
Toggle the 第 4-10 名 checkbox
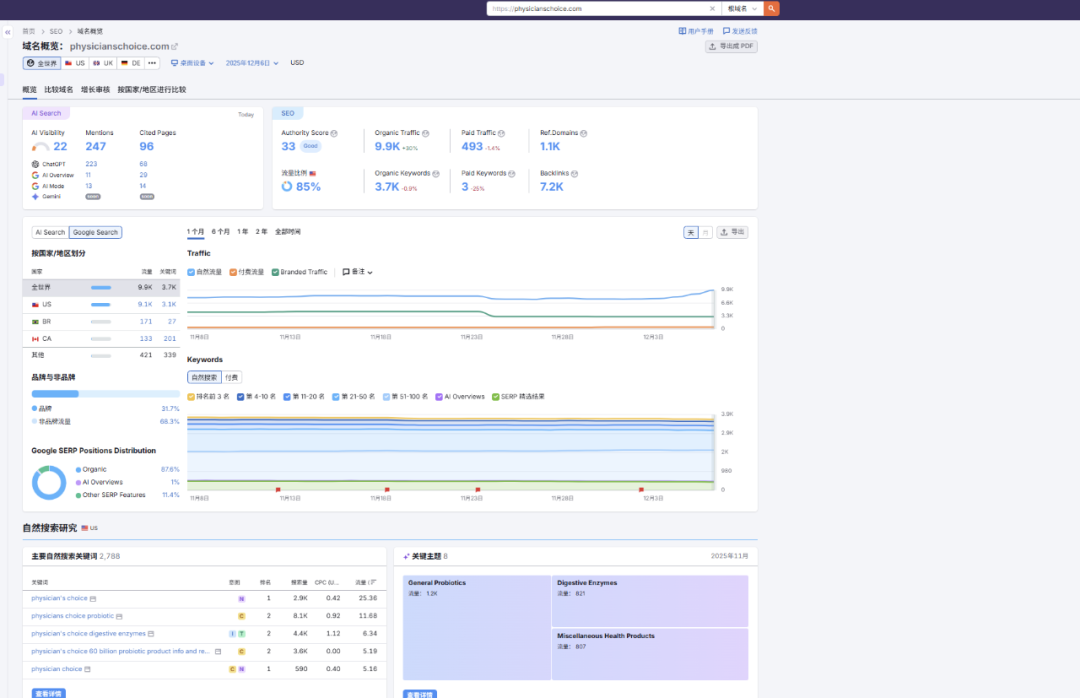240,397
